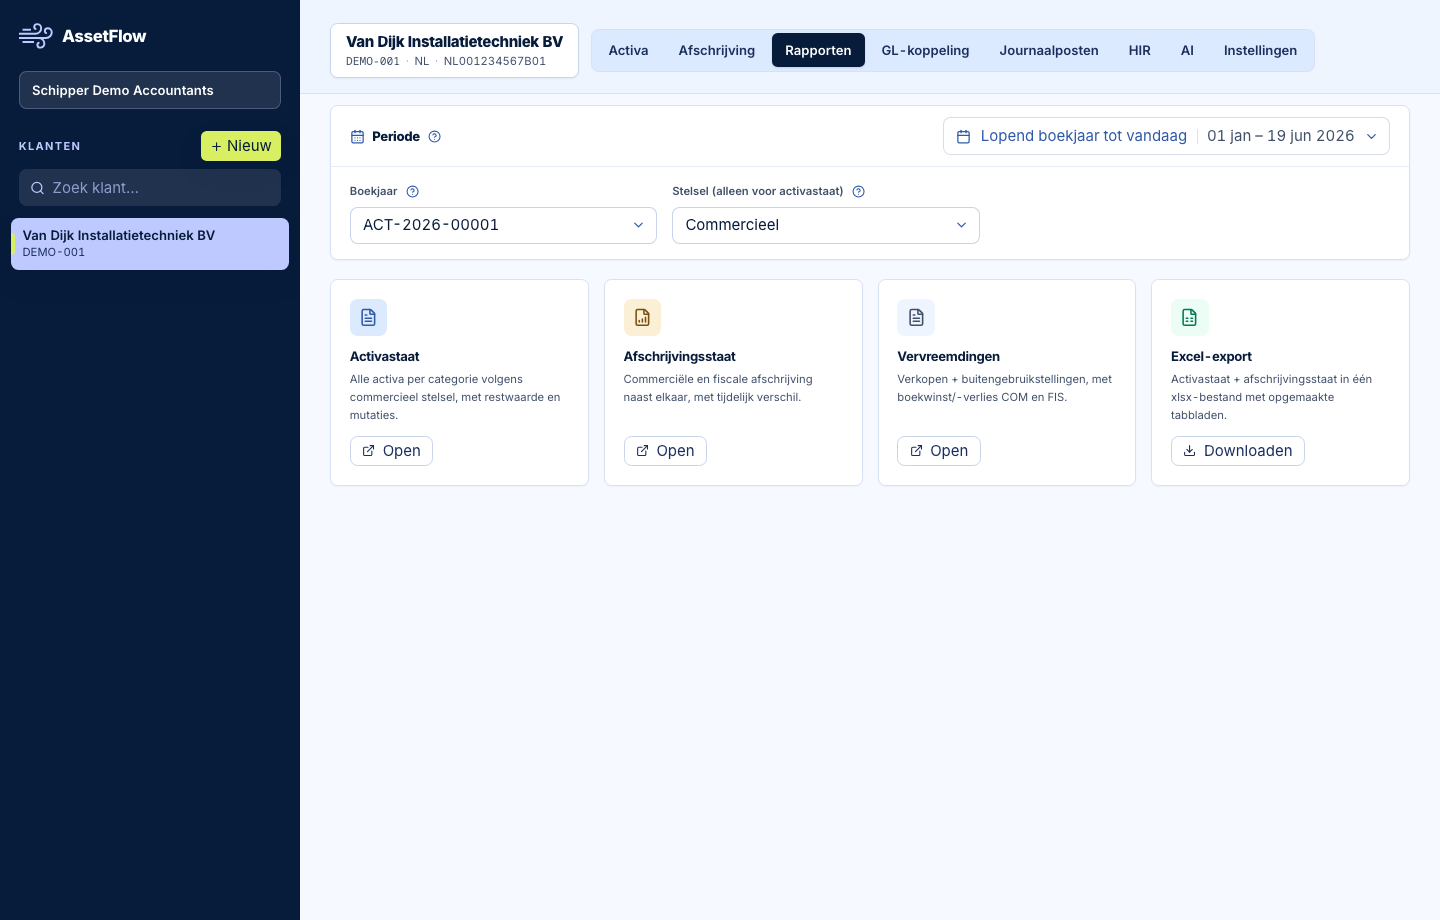This screenshot has width=1440, height=920.
Task: Open the Journaalposten tab
Action: (x=1049, y=50)
